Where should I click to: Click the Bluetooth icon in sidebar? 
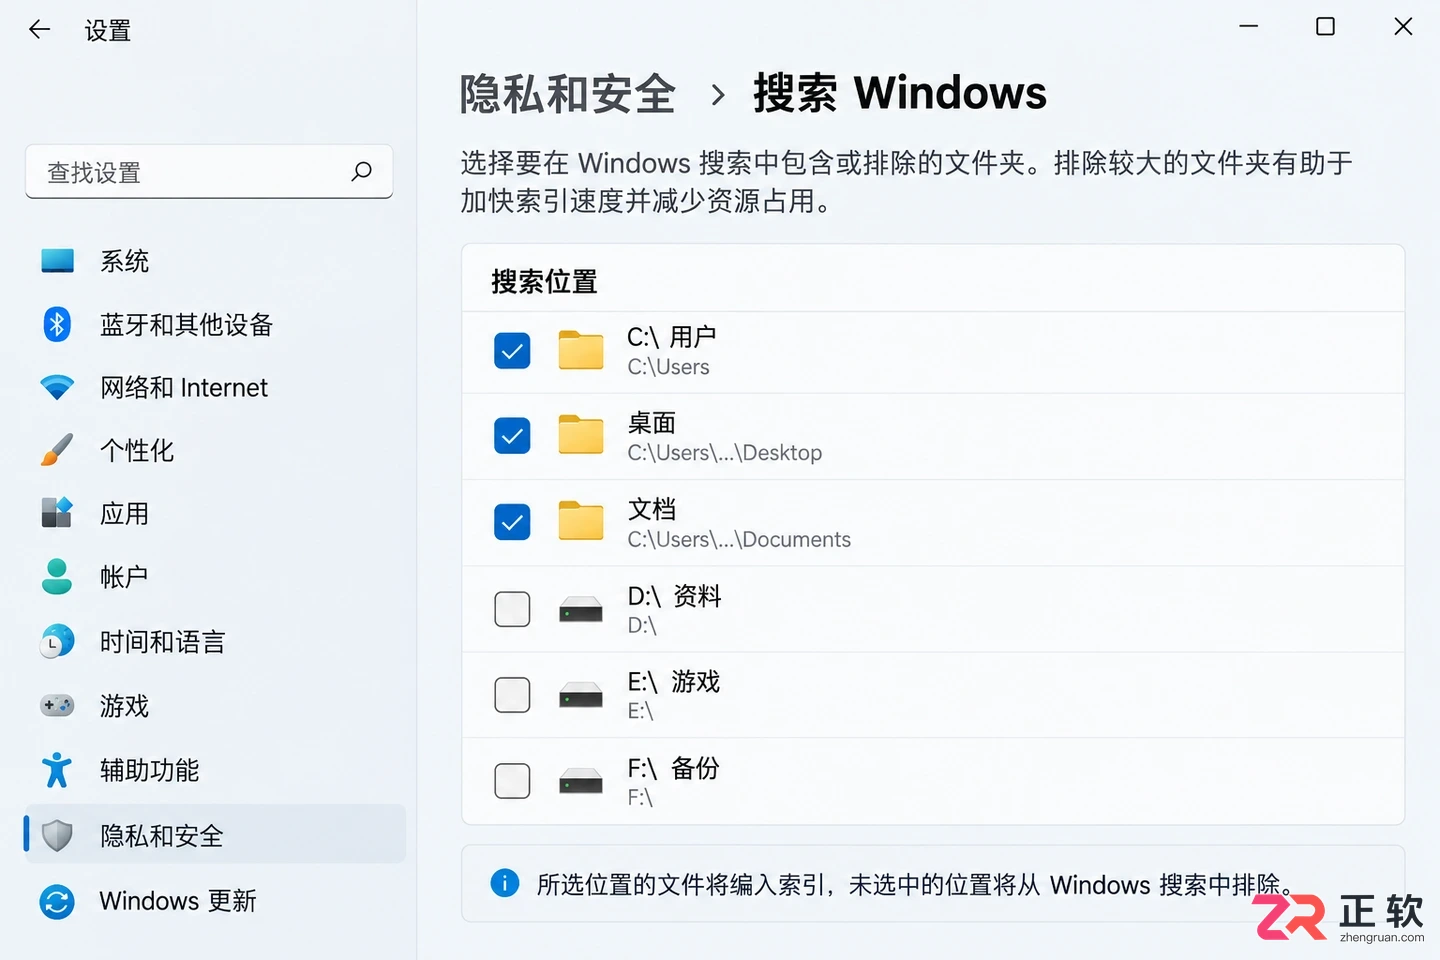click(x=57, y=324)
